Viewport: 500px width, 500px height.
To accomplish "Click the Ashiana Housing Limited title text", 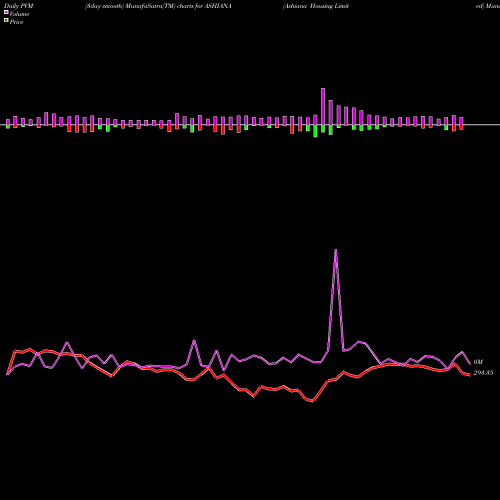I will 316,6.
